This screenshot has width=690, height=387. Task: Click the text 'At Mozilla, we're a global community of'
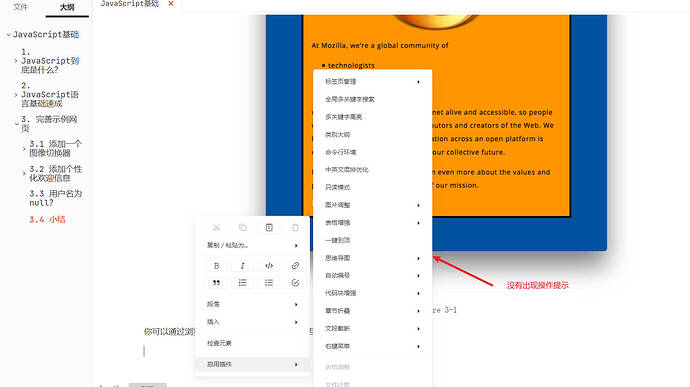[x=380, y=45]
